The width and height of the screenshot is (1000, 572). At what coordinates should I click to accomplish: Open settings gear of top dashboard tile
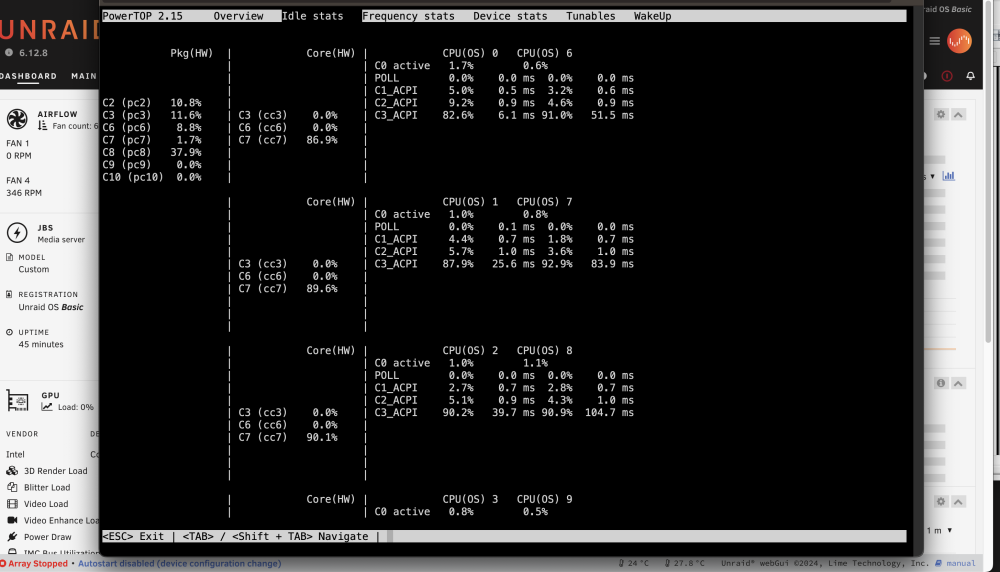(x=941, y=114)
